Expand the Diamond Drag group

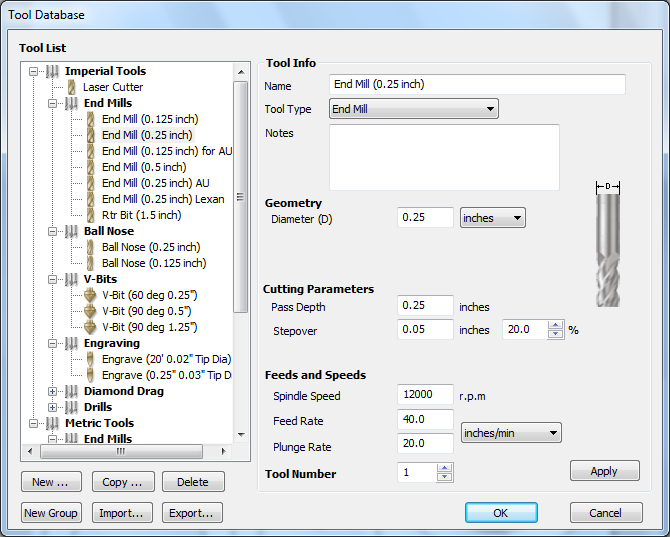click(x=52, y=391)
